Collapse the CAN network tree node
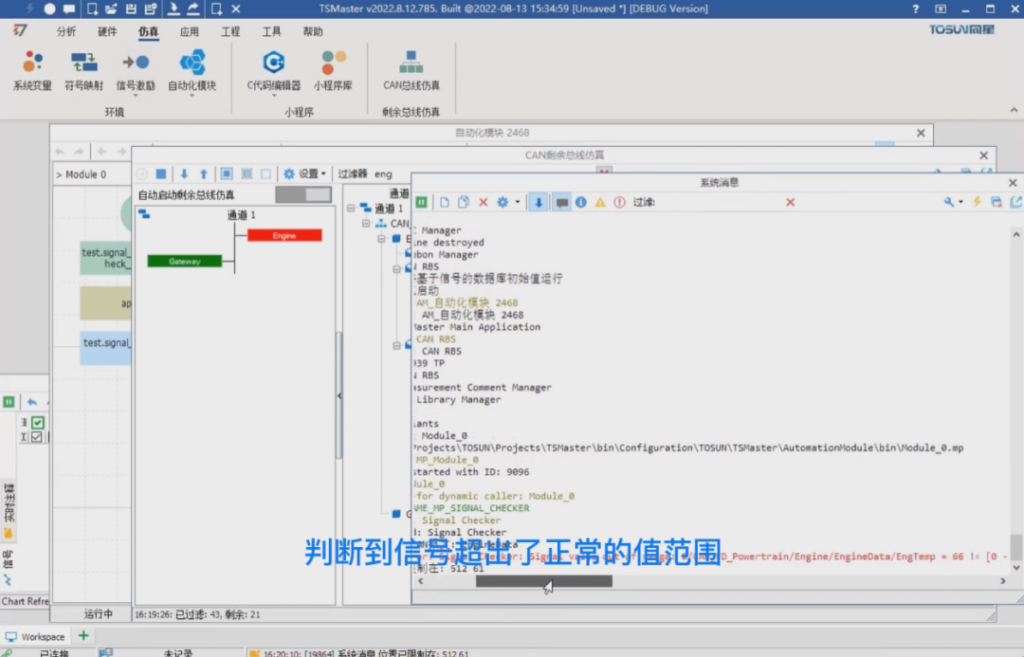This screenshot has width=1024, height=657. [x=366, y=223]
